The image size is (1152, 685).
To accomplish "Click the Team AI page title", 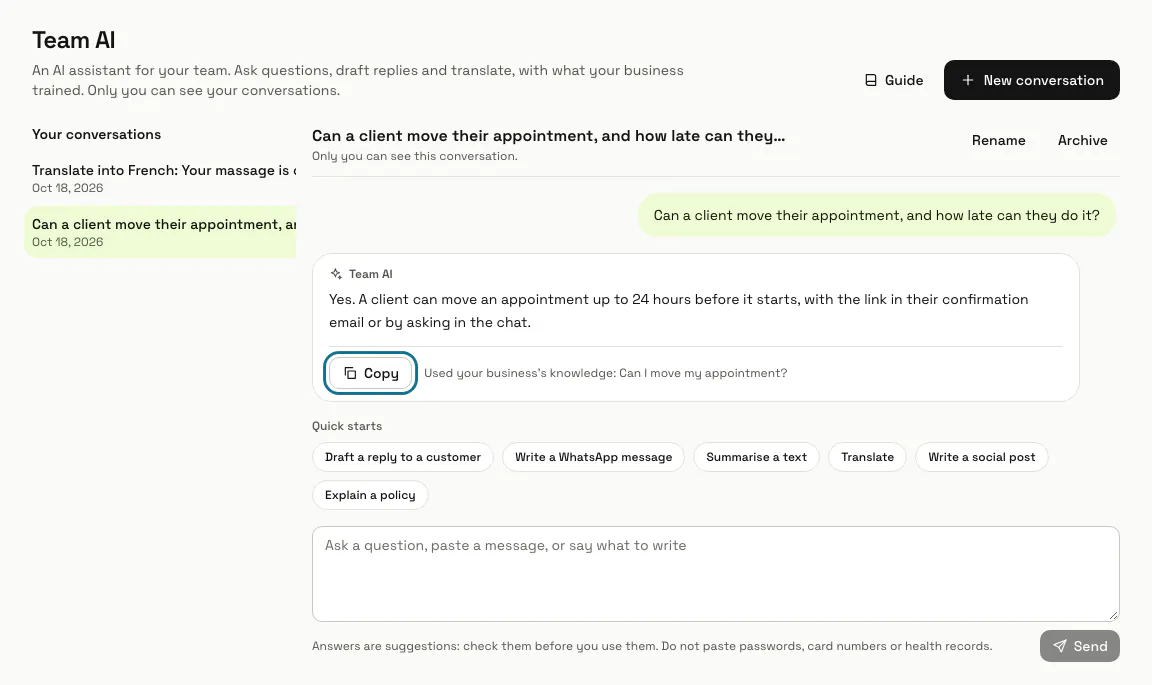I will tap(73, 40).
